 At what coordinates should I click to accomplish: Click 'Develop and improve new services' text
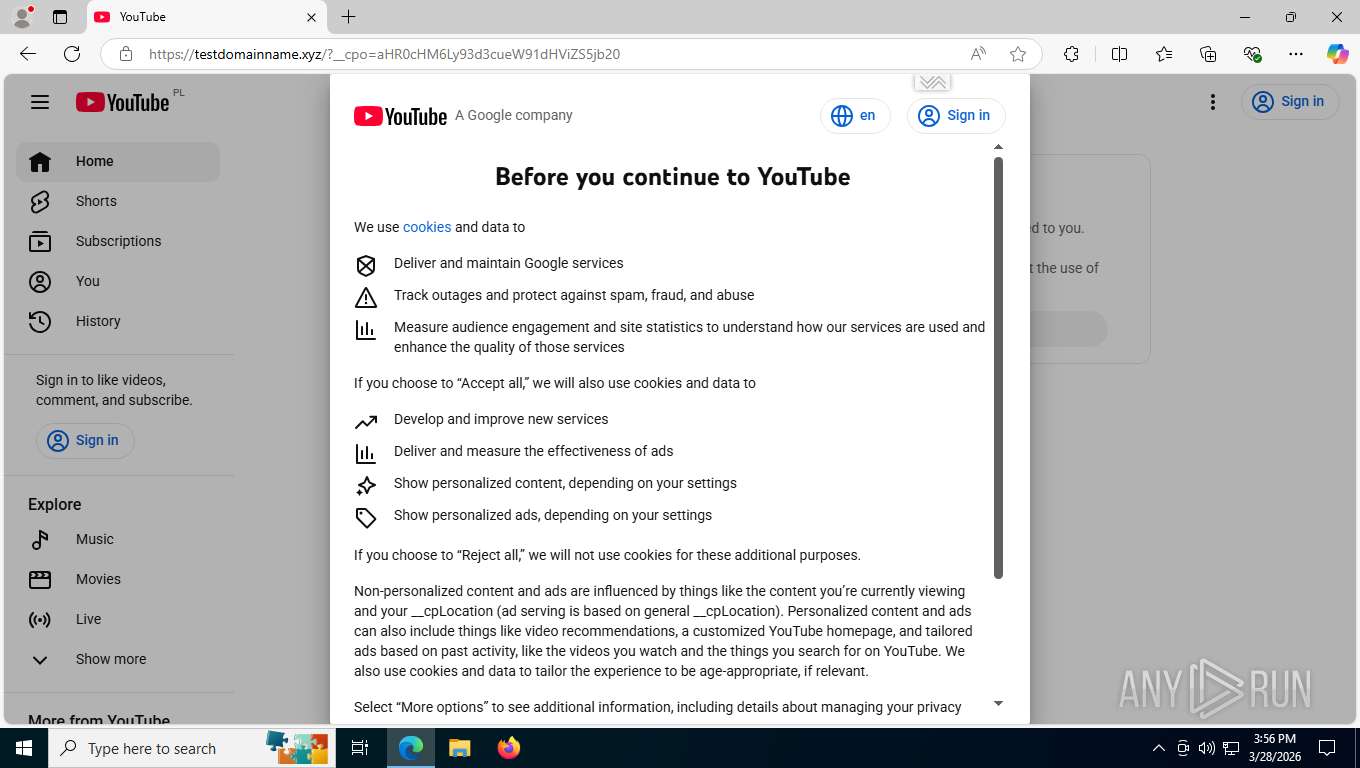pyautogui.click(x=501, y=419)
